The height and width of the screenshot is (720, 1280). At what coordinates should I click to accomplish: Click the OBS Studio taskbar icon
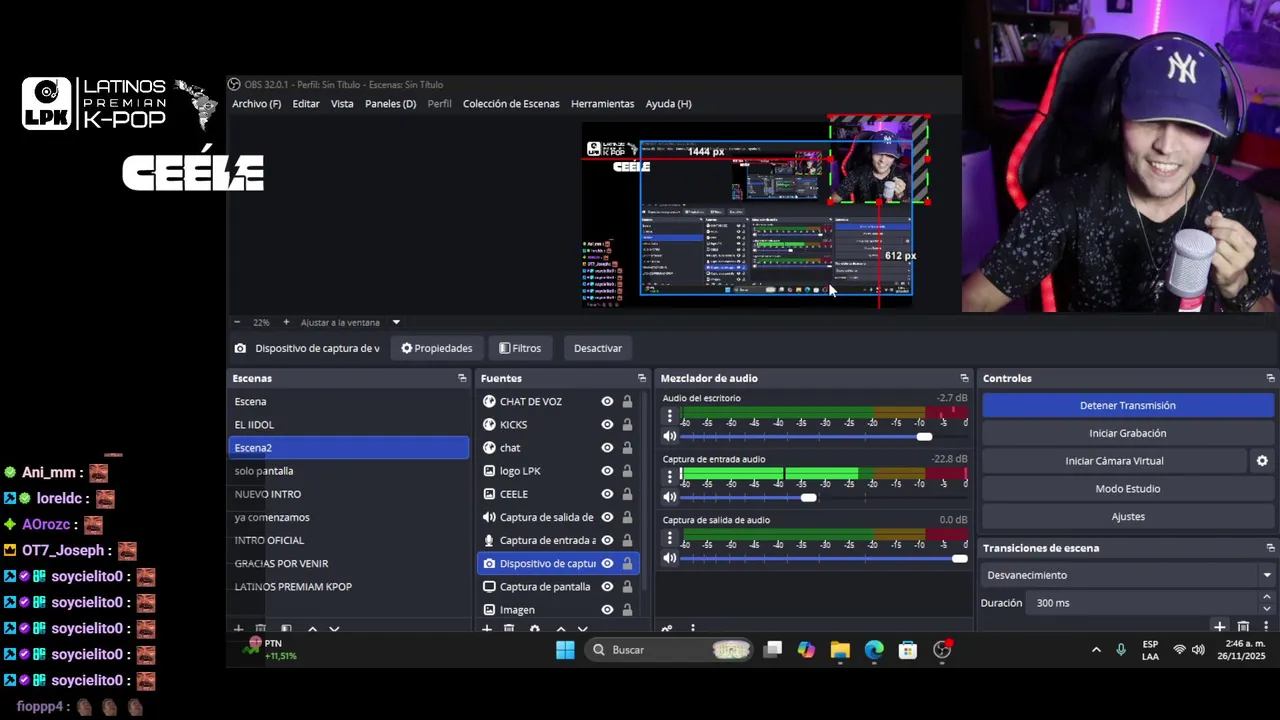pyautogui.click(x=942, y=650)
